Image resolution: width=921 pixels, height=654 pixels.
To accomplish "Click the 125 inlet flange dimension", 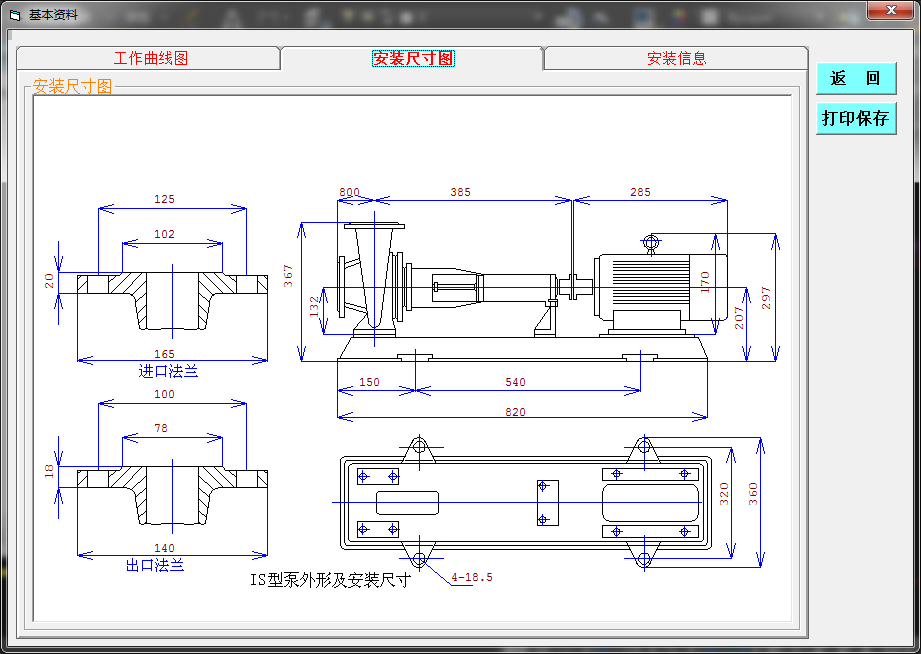I will [x=164, y=199].
